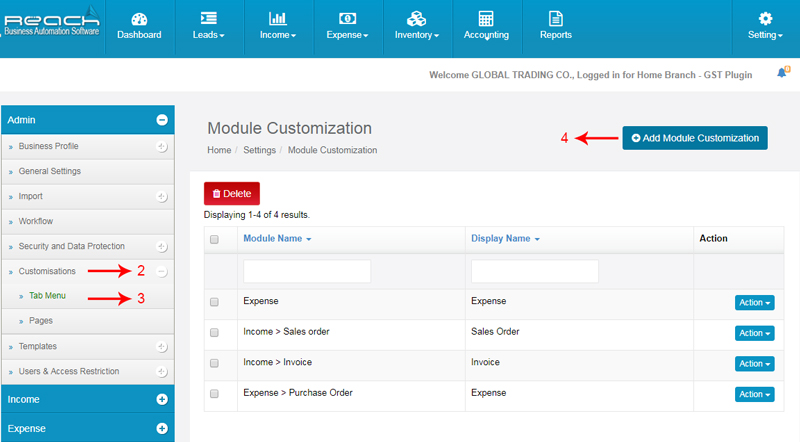Tick checkbox for Expense > Purchase Order
This screenshot has height=442, width=800.
214,394
